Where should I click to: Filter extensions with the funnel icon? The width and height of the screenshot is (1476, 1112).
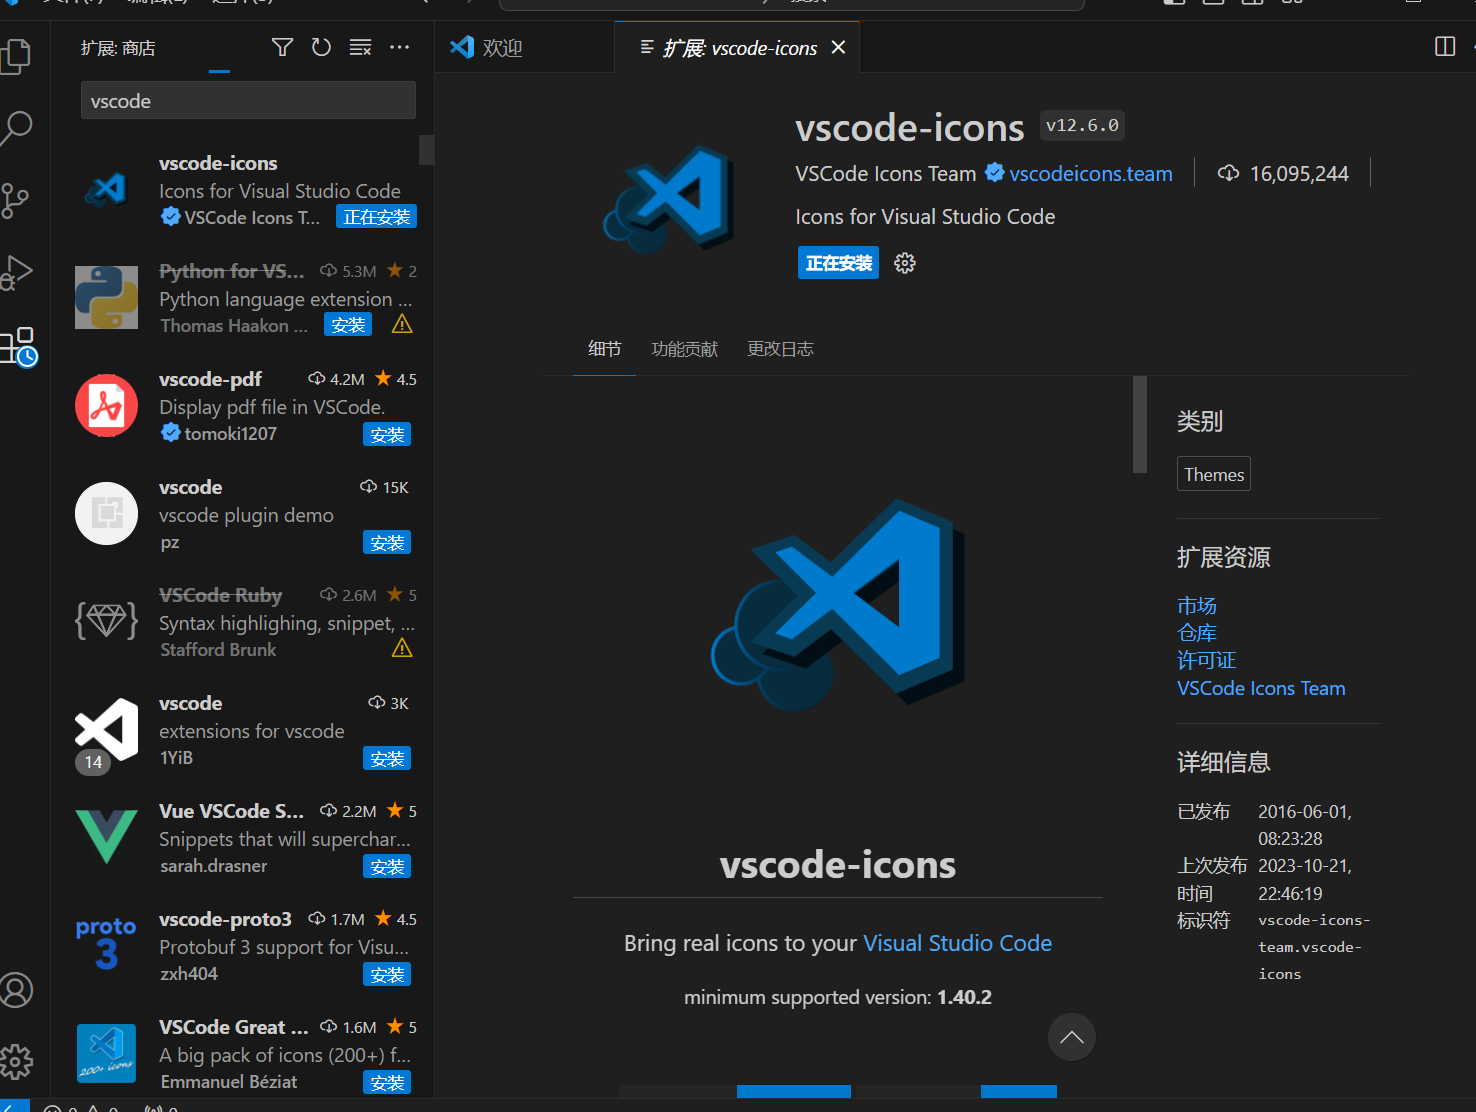[283, 47]
